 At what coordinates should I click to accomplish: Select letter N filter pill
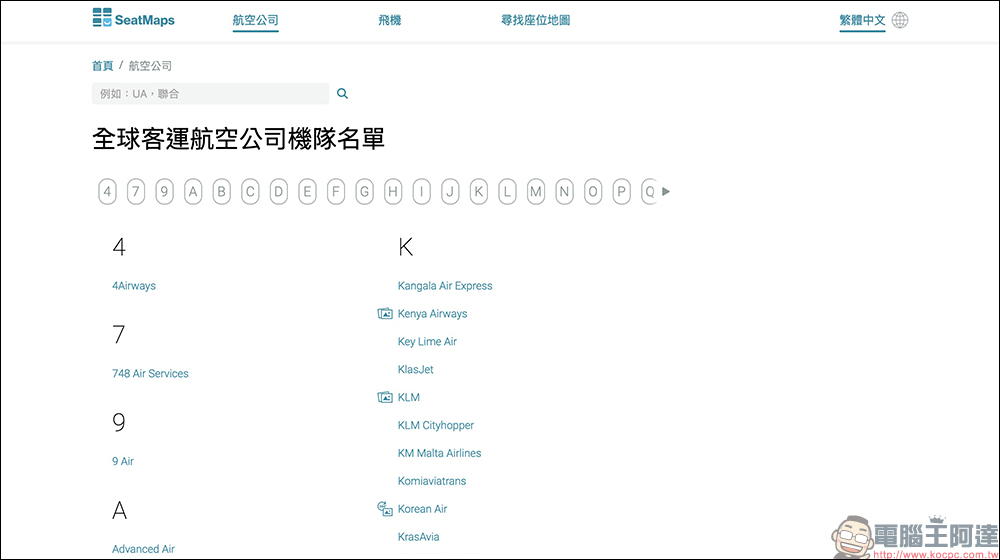564,191
